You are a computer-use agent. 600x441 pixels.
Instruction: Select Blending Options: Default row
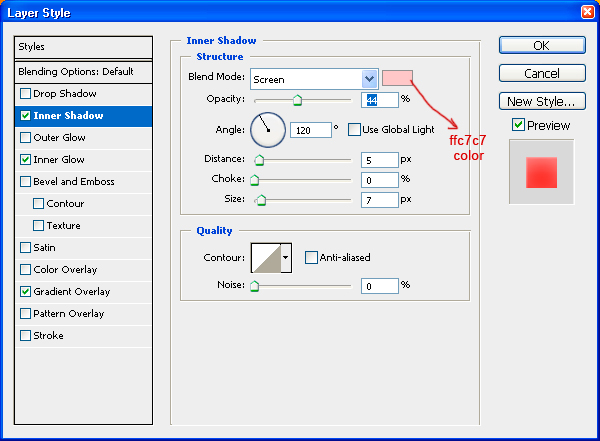[x=83, y=72]
